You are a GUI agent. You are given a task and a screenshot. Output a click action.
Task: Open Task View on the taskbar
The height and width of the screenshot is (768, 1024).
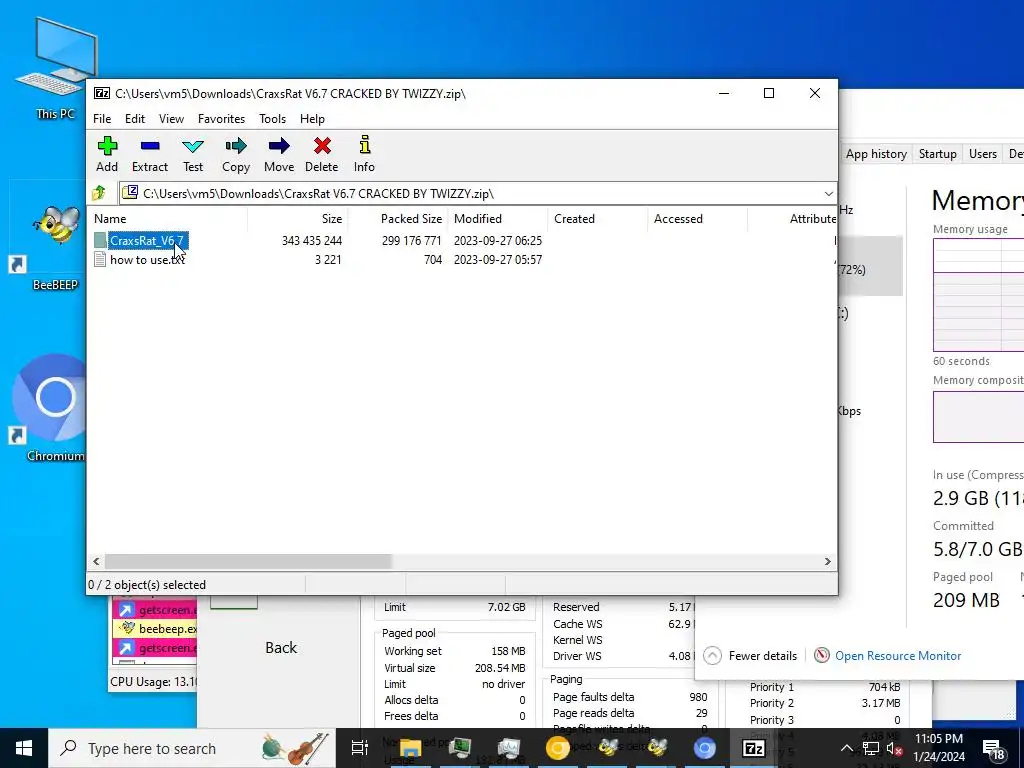click(x=360, y=748)
